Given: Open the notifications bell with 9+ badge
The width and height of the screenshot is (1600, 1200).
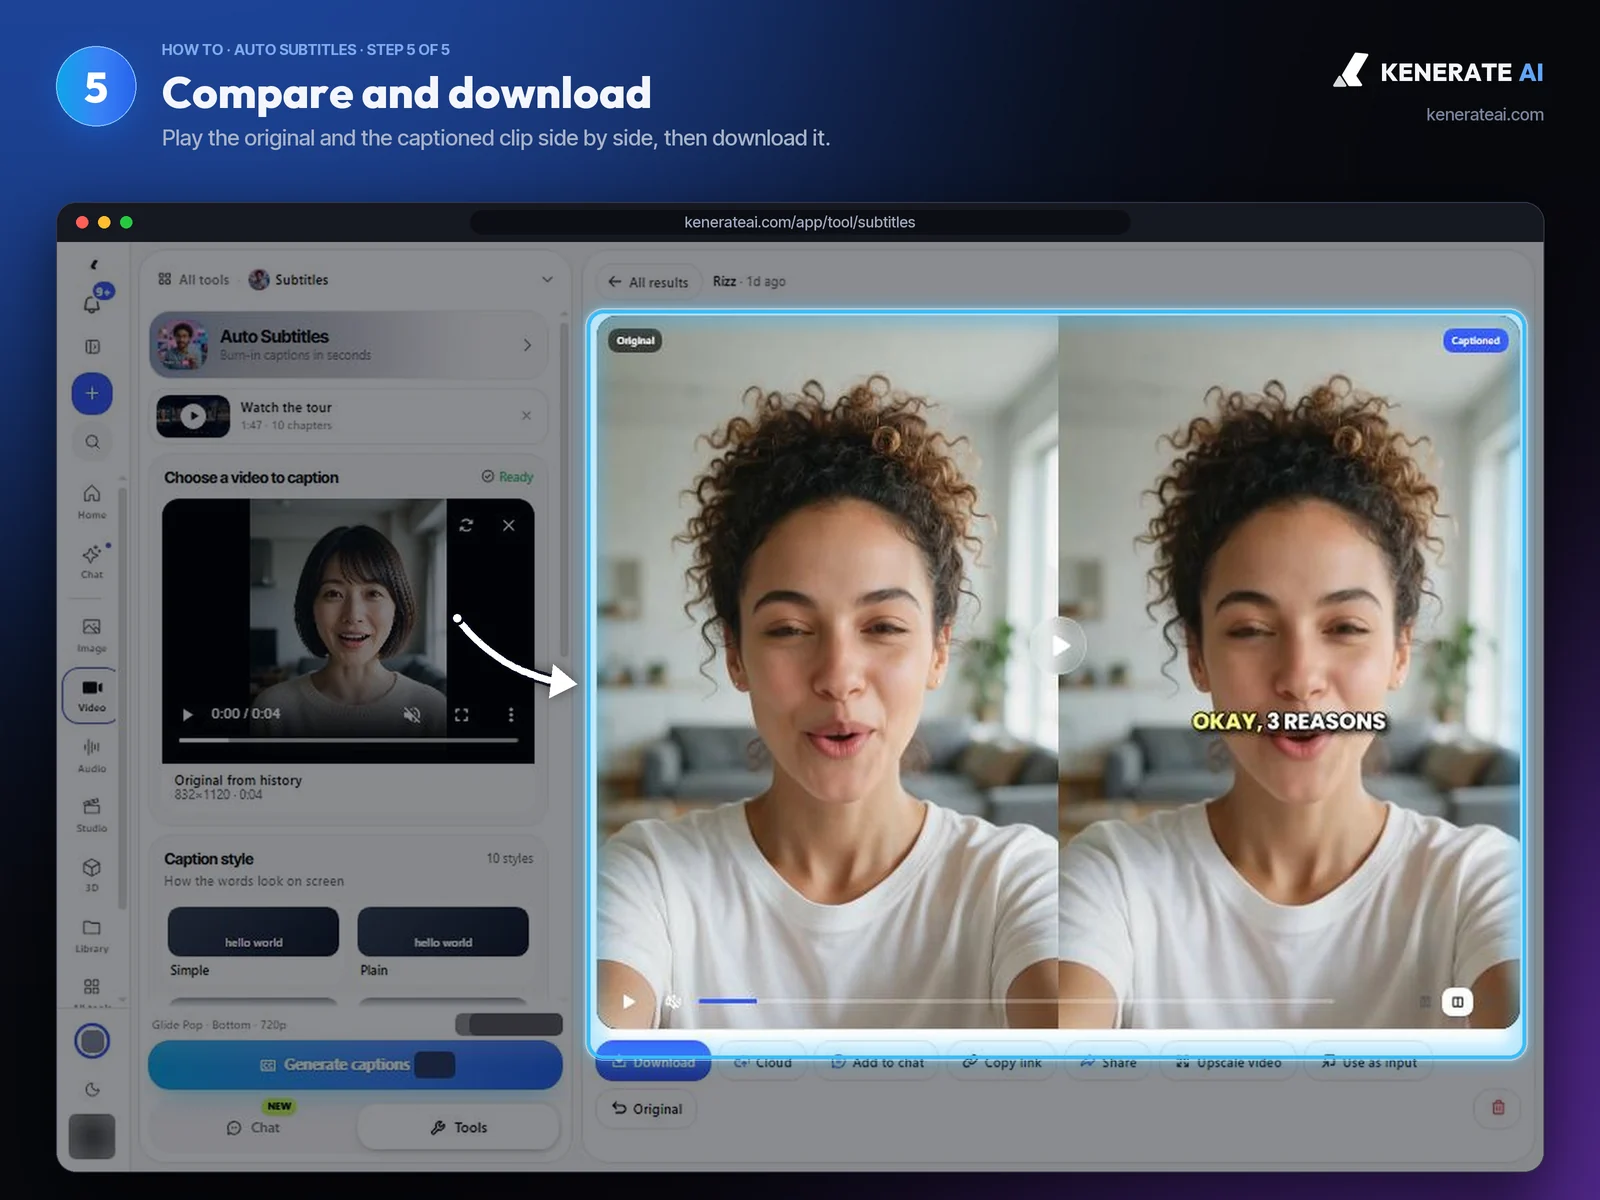Looking at the screenshot, I should coord(92,303).
